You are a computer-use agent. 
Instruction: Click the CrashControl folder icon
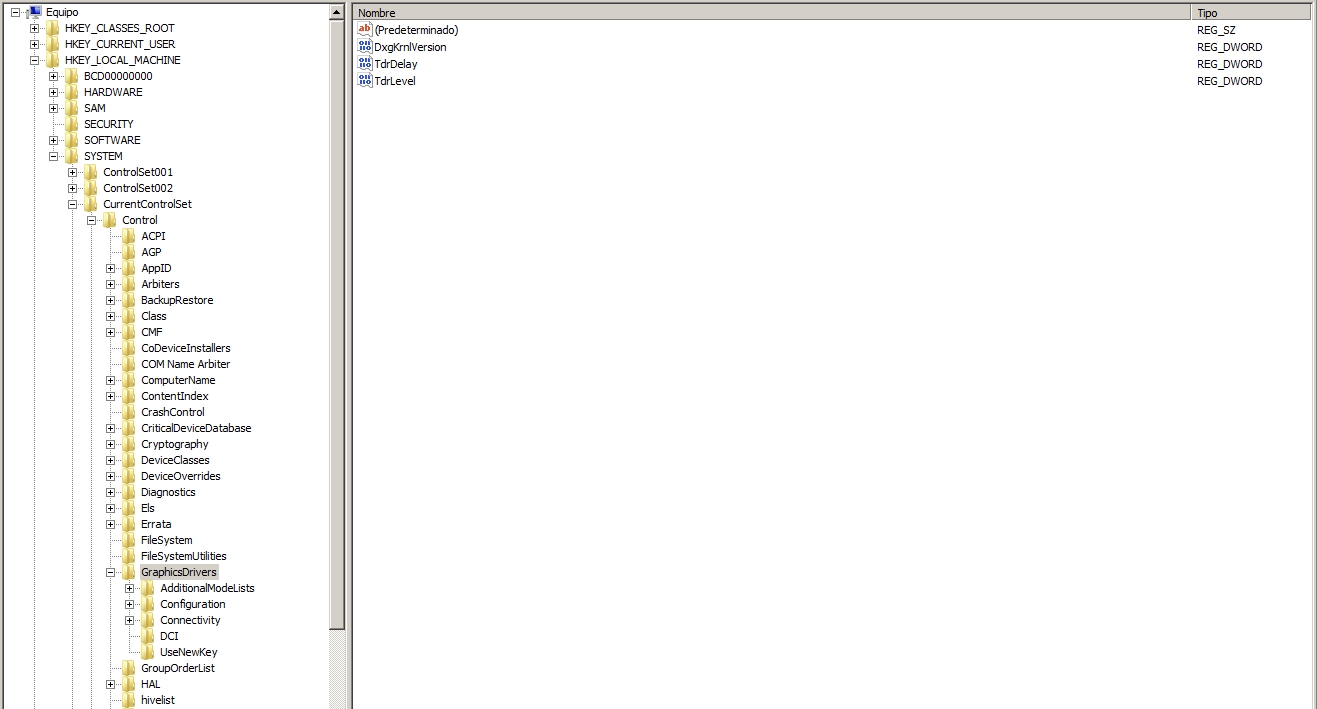(x=129, y=412)
